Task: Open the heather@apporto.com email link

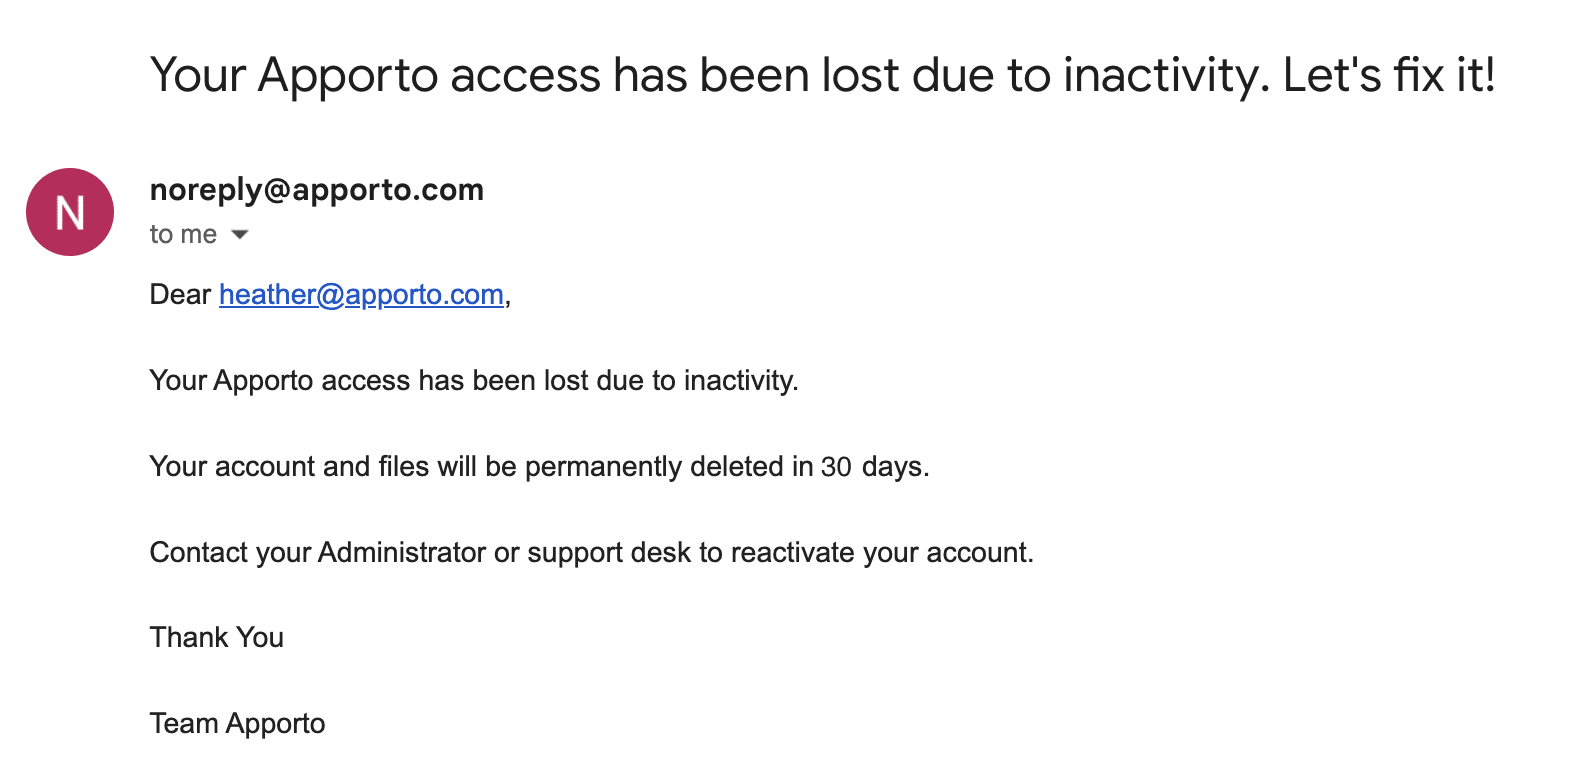Action: 361,295
